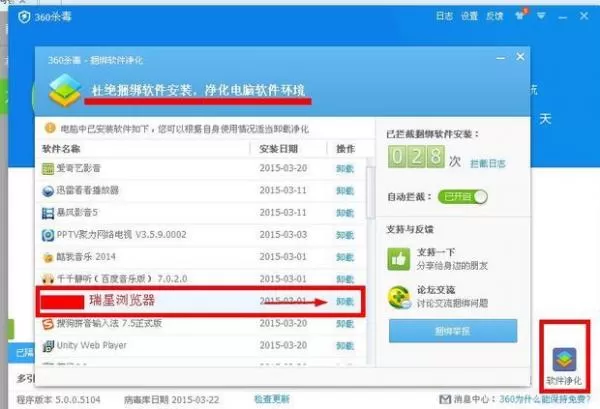Click the 2015-03-20 date of 爱奇艺影音
Screen dimensions: 600x409
pos(283,168)
